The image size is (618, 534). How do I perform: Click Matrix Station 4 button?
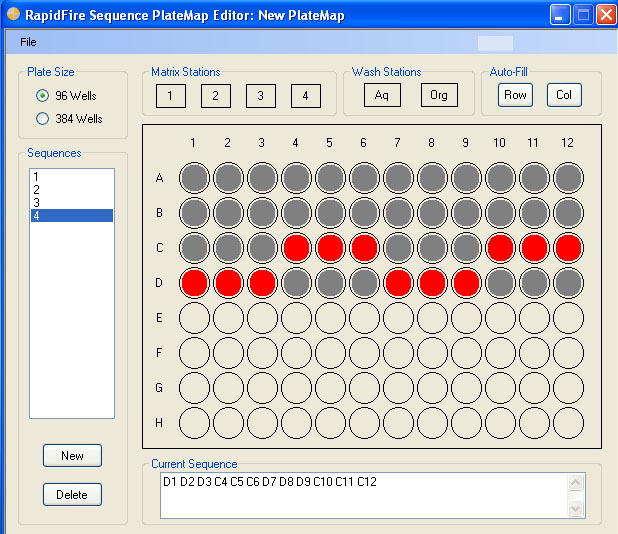(305, 96)
